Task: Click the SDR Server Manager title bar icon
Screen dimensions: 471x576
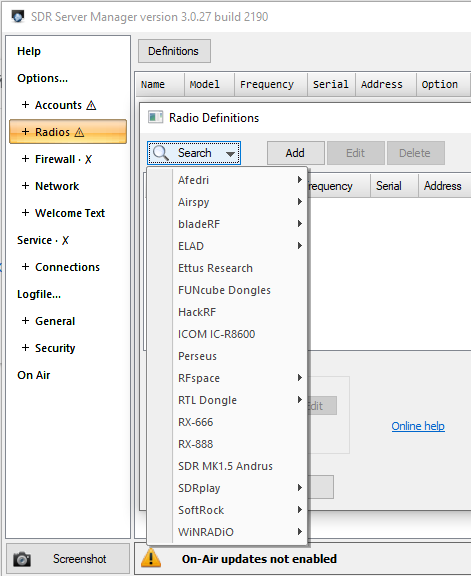Action: [x=18, y=17]
